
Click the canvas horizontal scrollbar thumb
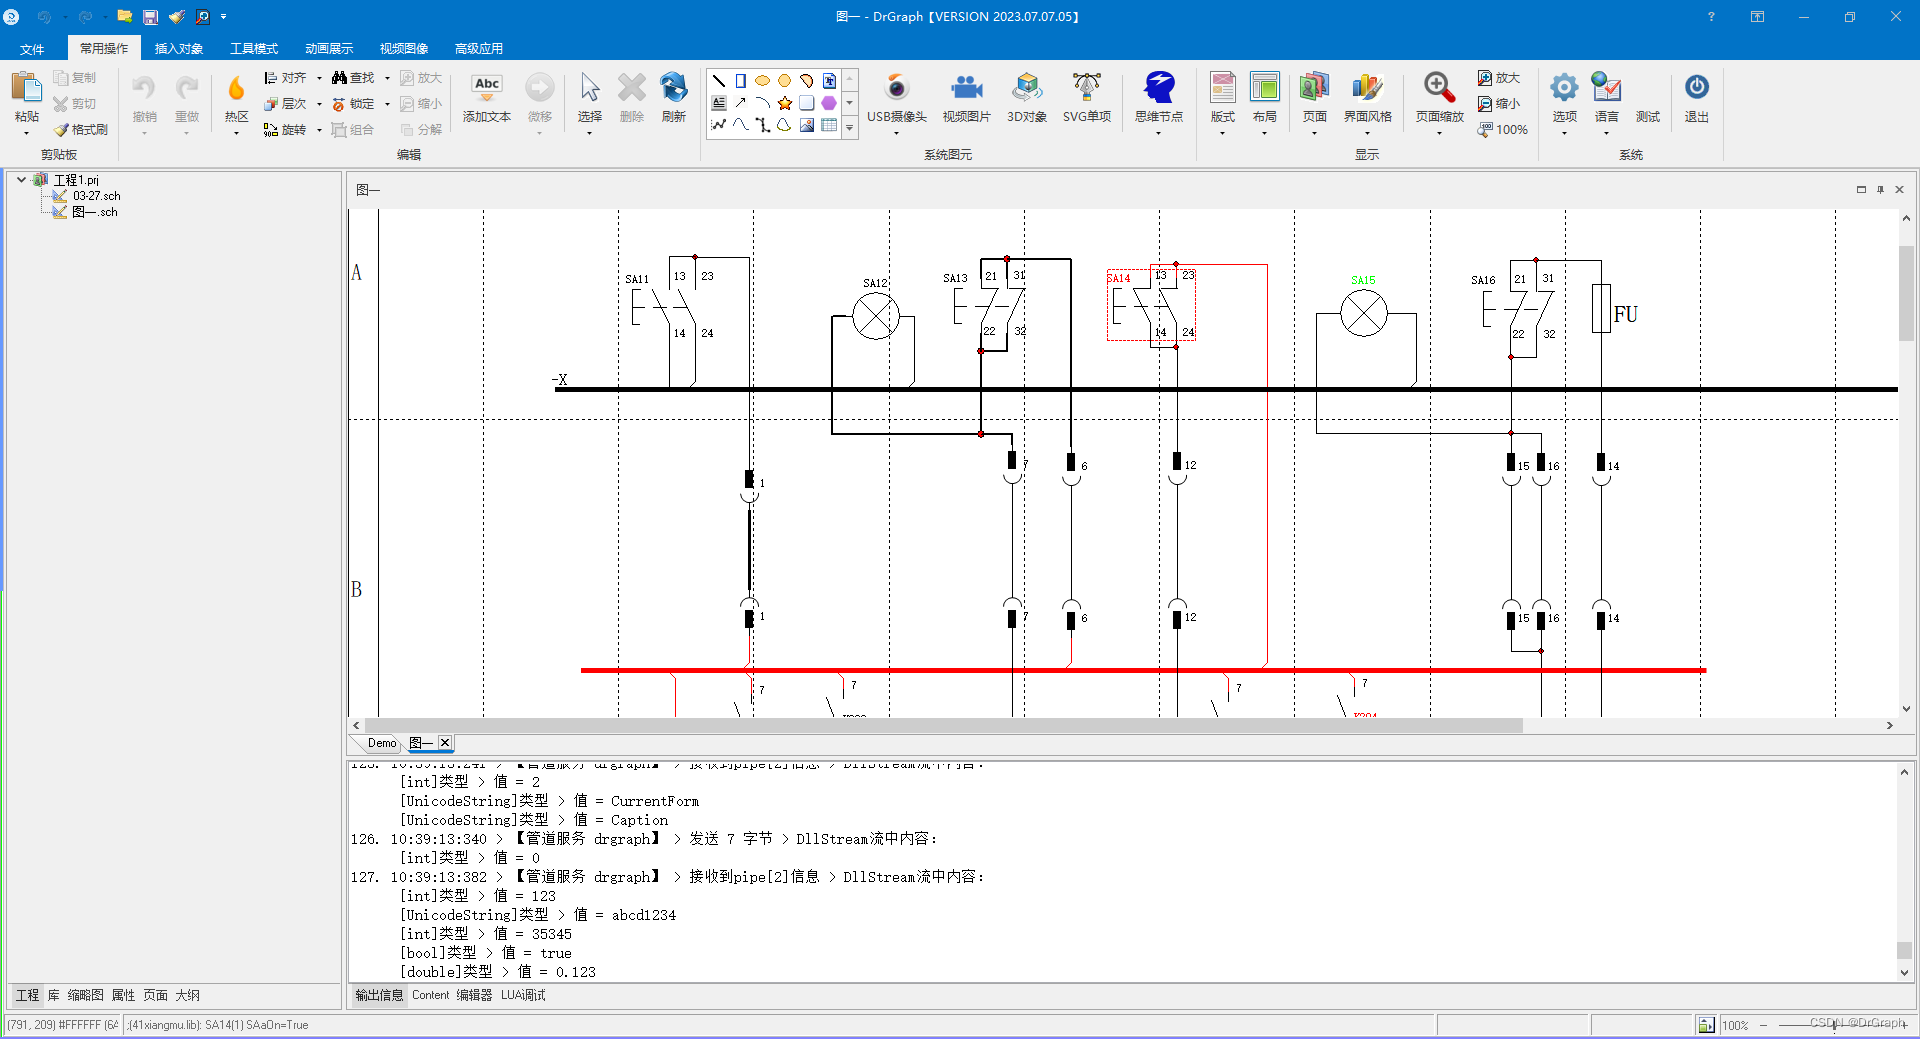944,726
